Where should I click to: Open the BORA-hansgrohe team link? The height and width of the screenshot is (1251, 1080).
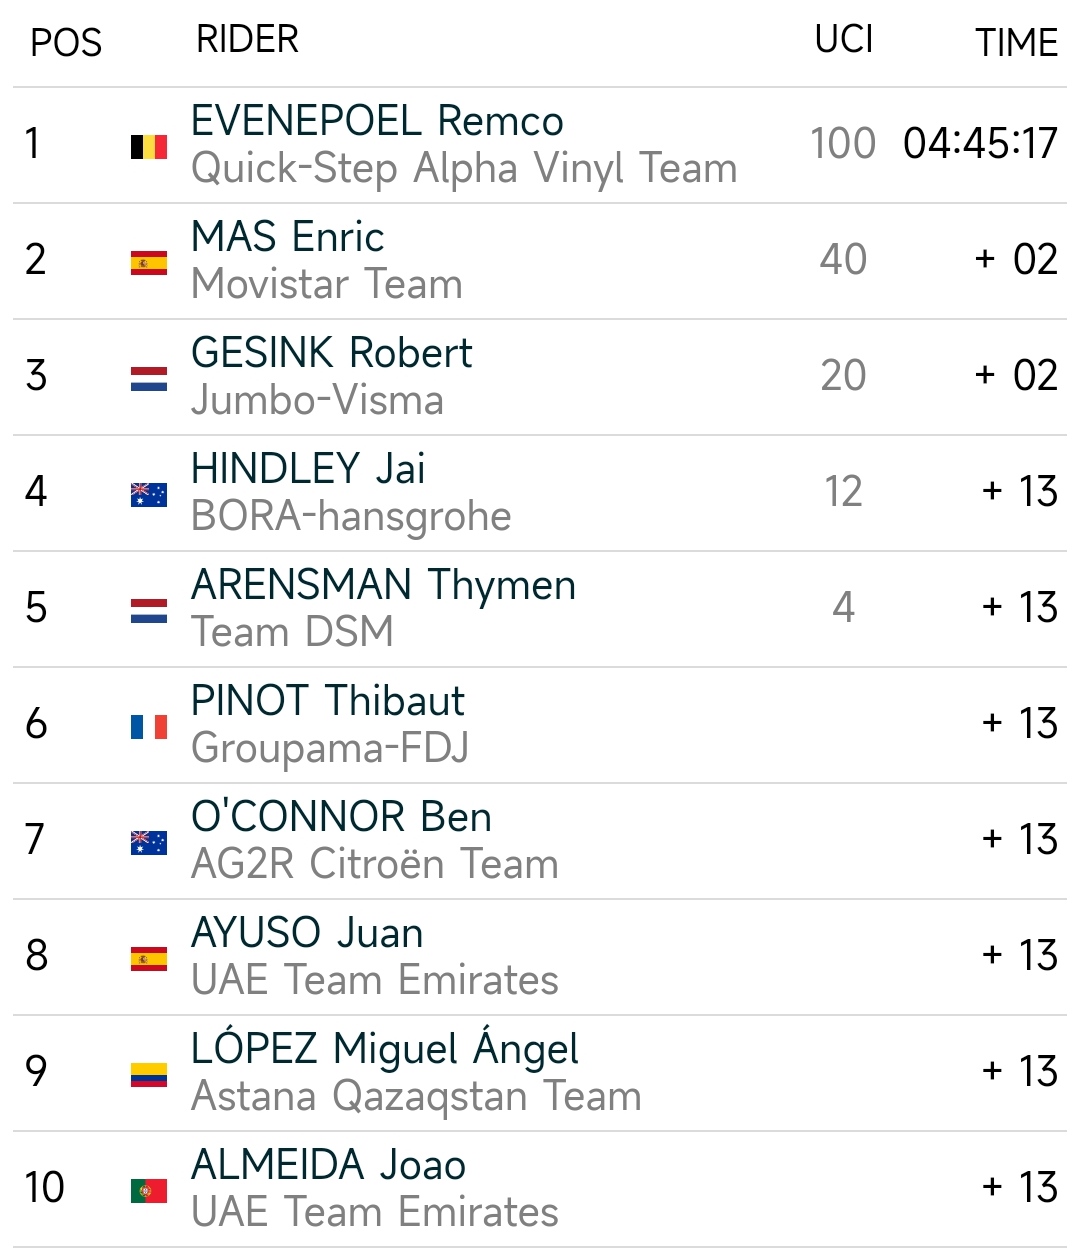pos(351,517)
